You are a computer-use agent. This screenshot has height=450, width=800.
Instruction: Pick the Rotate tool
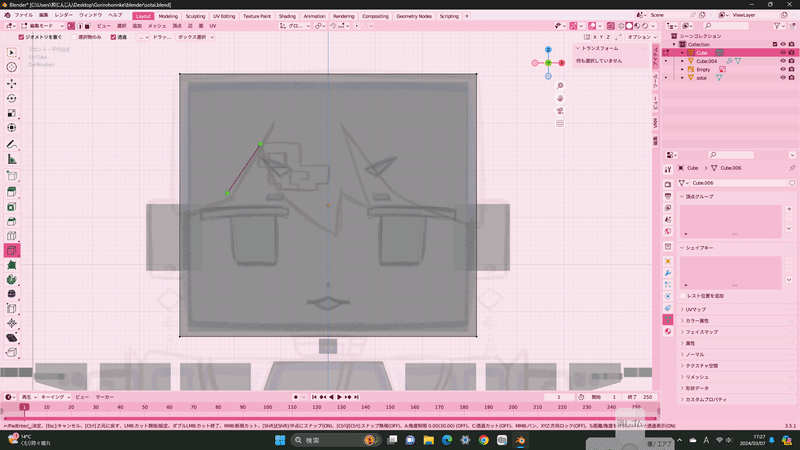coord(12,98)
